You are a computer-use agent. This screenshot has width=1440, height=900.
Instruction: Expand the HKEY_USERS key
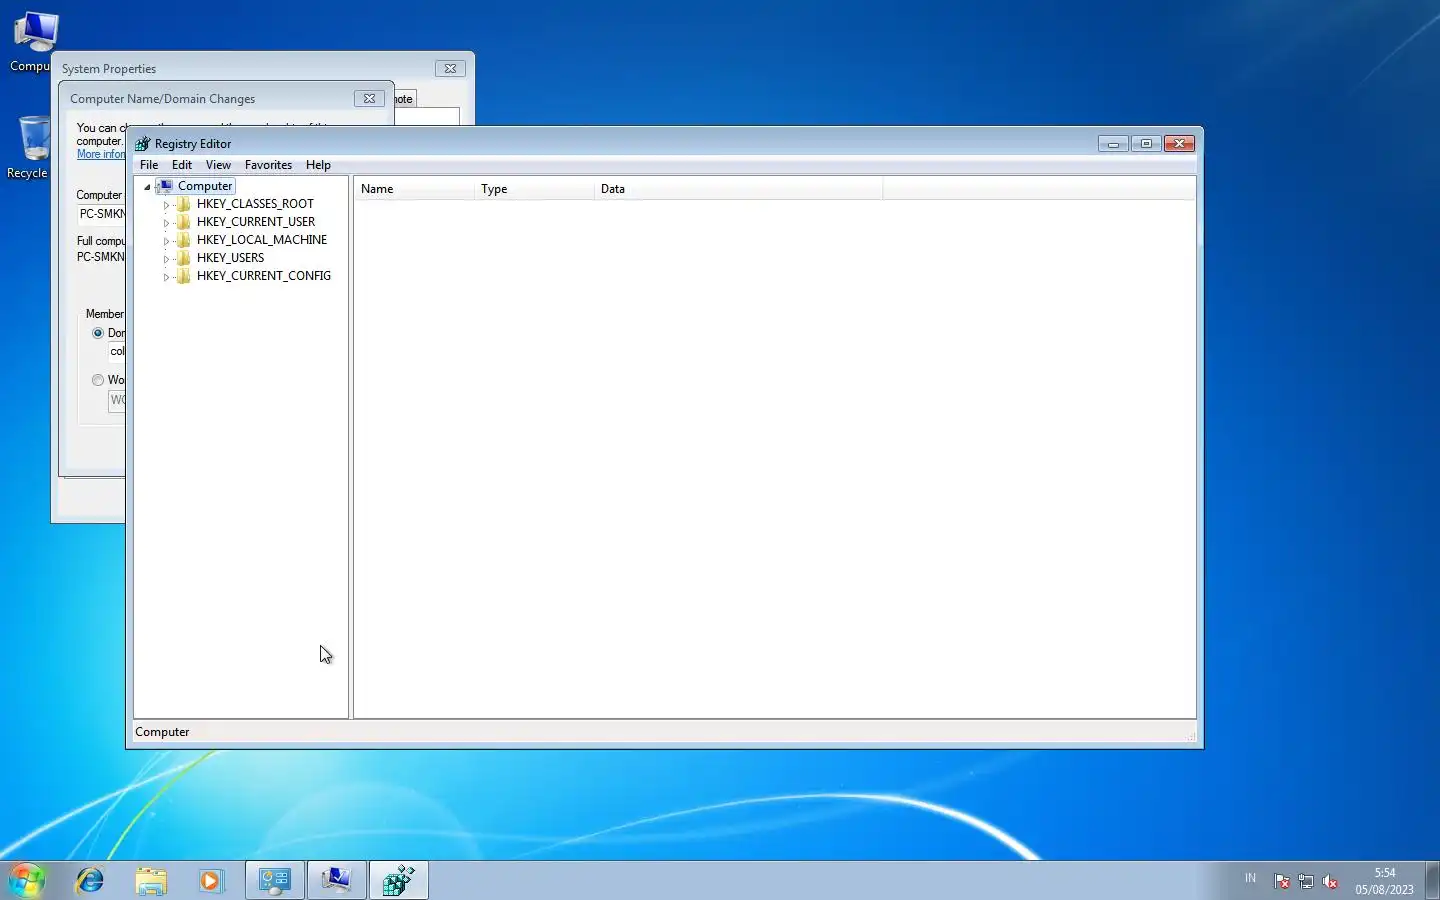point(166,258)
